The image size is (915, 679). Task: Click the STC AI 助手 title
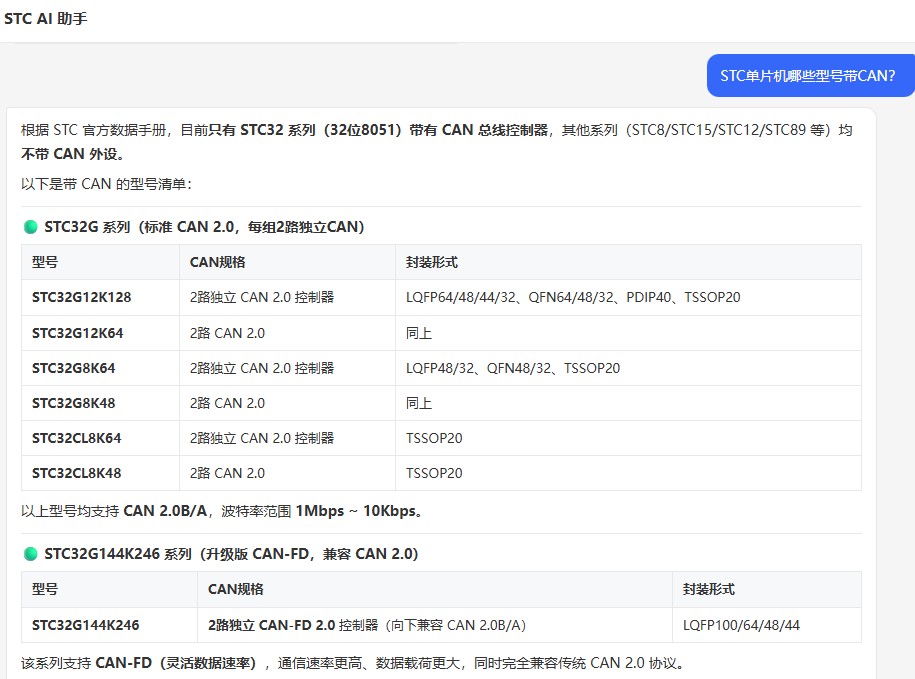46,19
